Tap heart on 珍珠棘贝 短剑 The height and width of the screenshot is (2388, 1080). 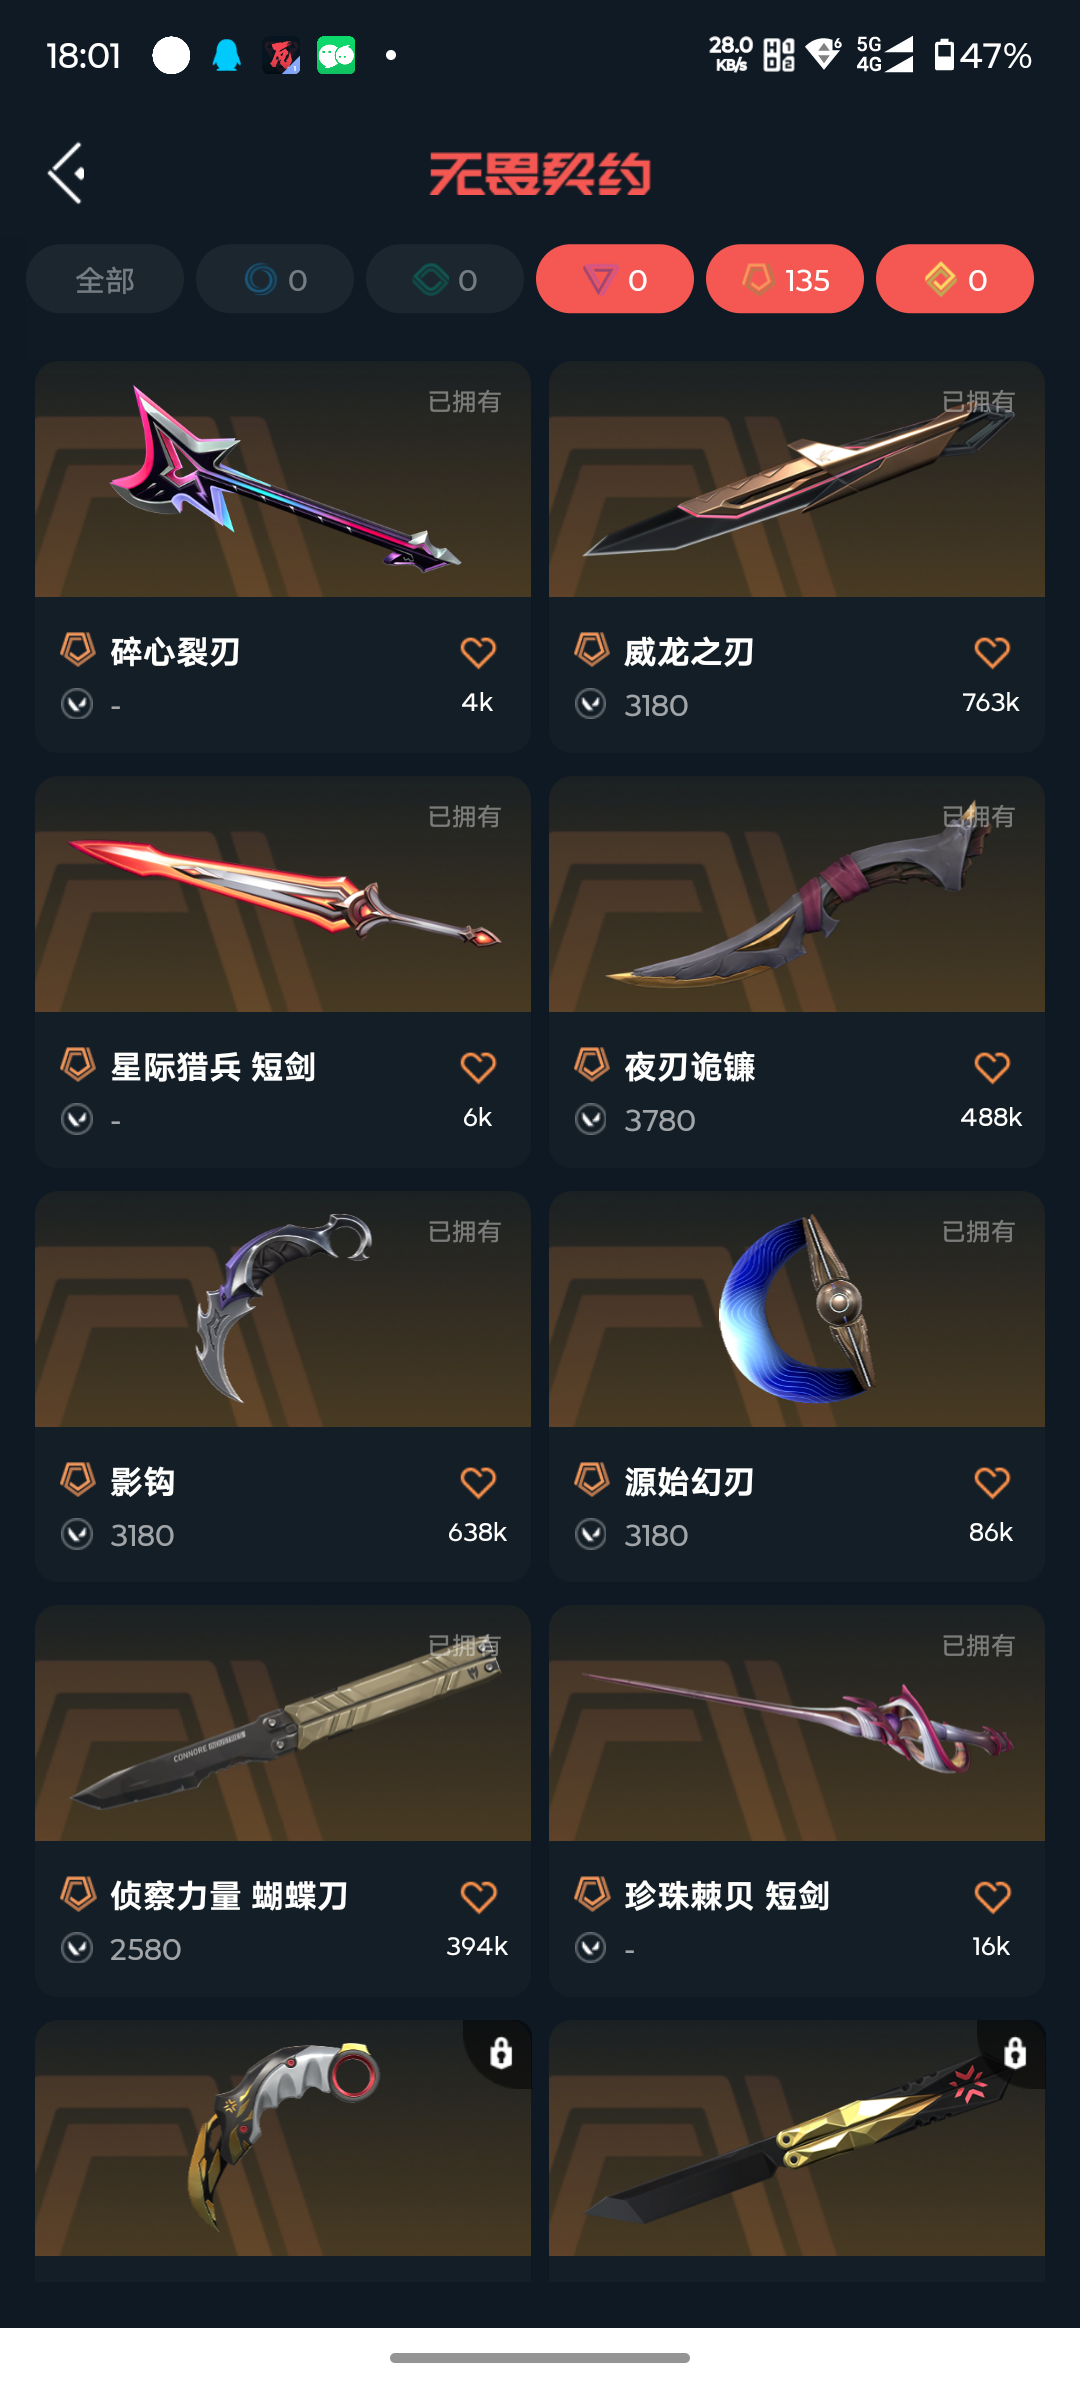[x=992, y=1897]
